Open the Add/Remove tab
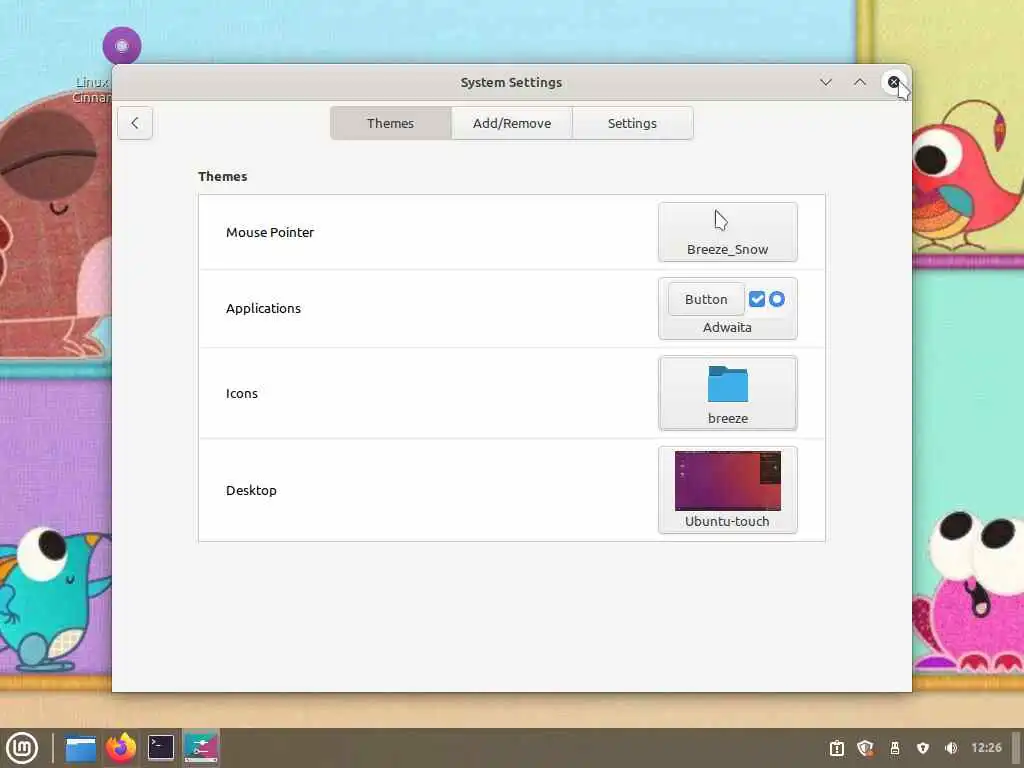The width and height of the screenshot is (1024, 768). [x=512, y=123]
